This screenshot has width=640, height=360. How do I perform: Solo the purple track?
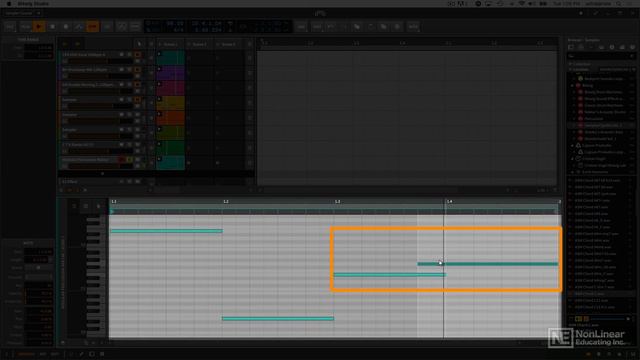pyautogui.click(x=129, y=69)
